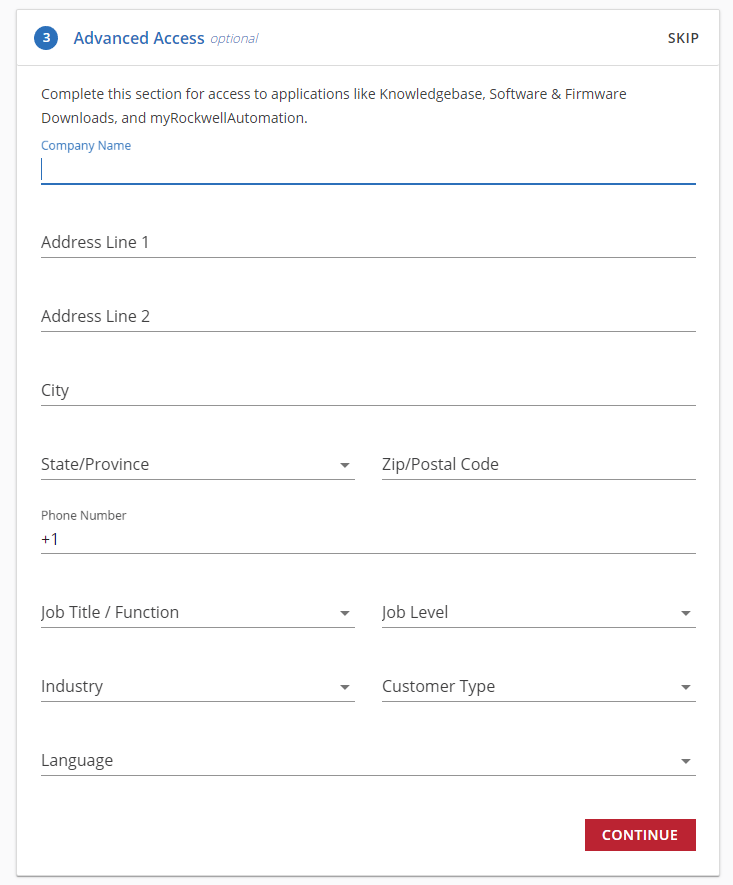Viewport: 733px width, 885px height.
Task: Click the Job Level dropdown arrow icon
Action: 686,613
